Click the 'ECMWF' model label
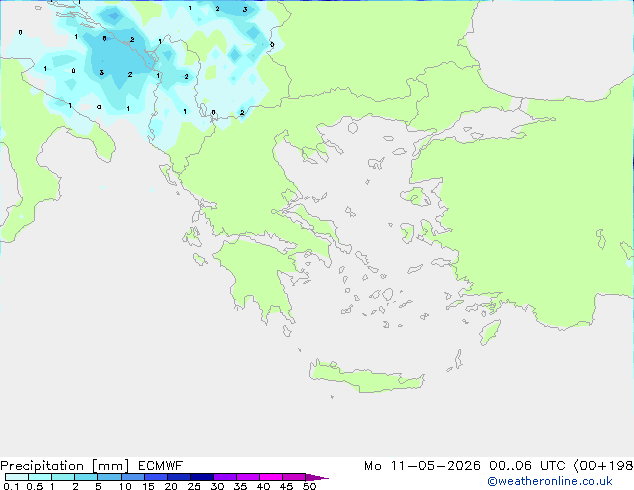Viewport: 634px width, 490px height. tap(160, 466)
